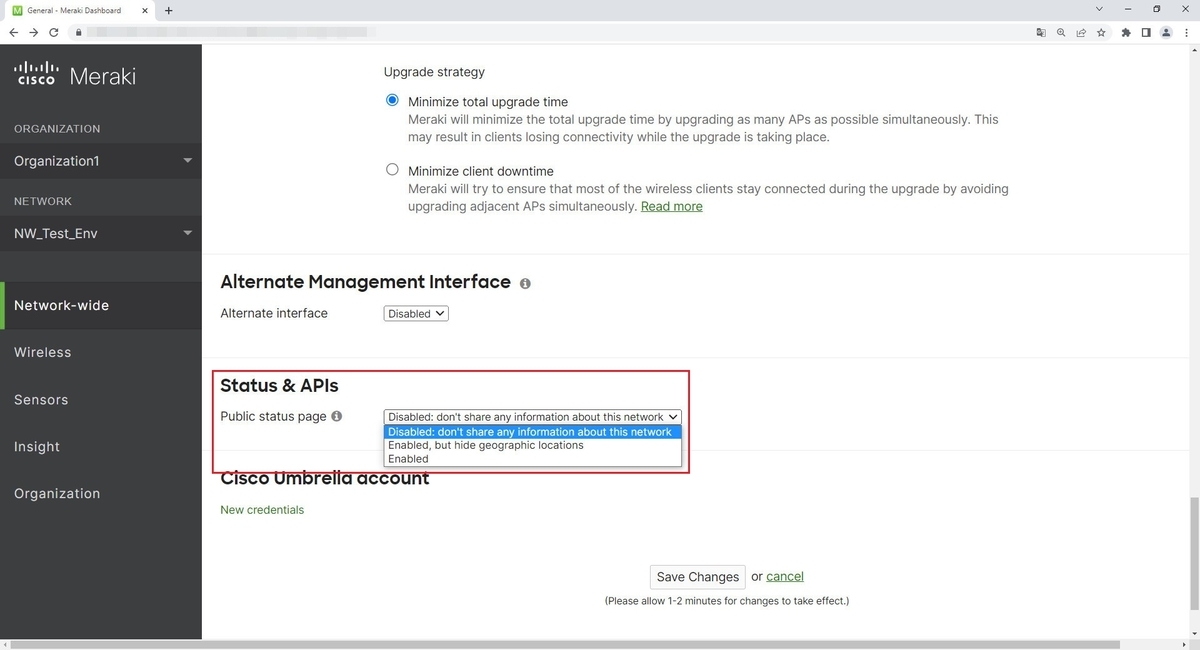Click the browser address bar

coord(560,32)
